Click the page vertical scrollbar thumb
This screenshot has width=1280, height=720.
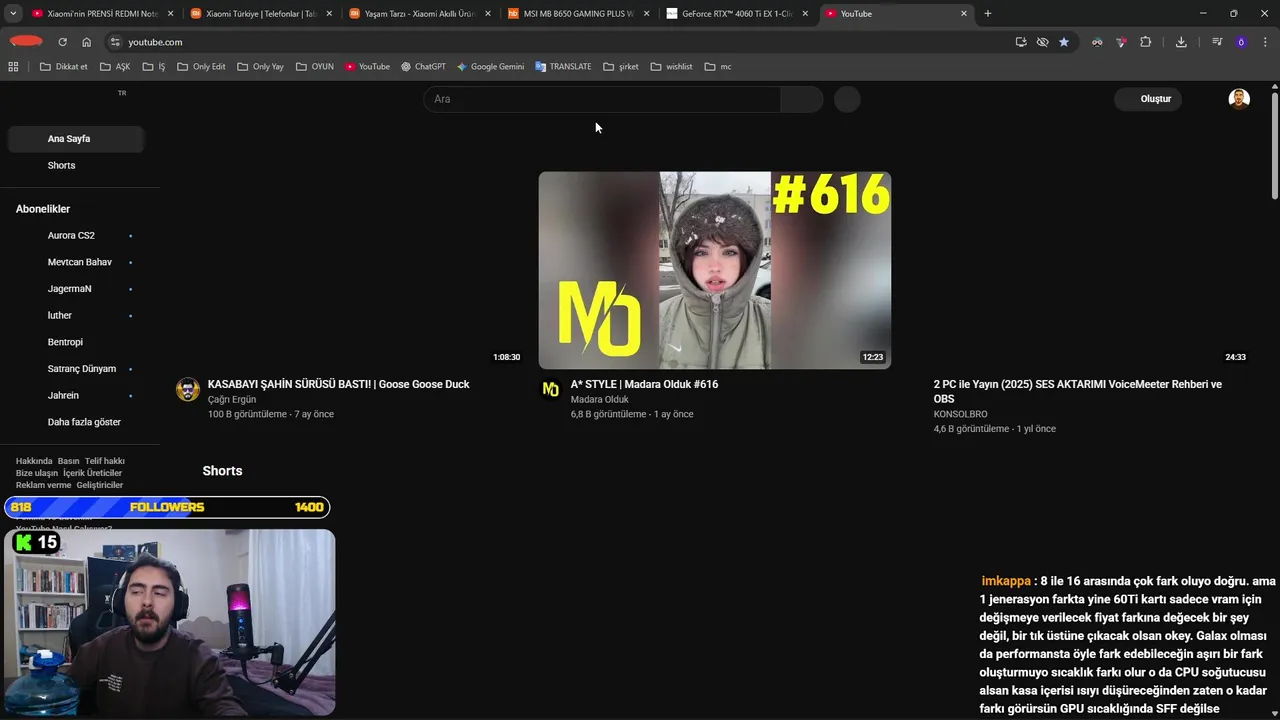click(1275, 145)
